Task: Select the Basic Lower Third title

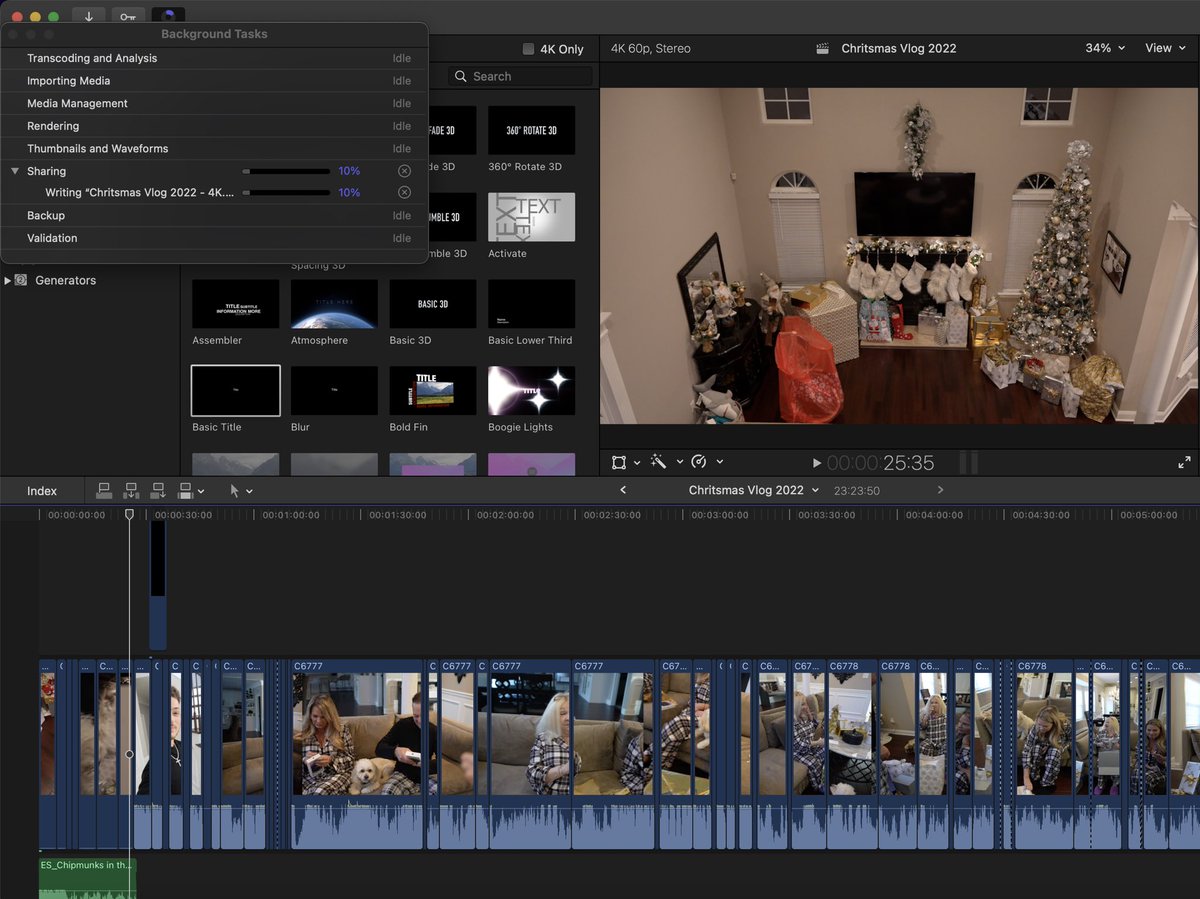Action: (531, 304)
